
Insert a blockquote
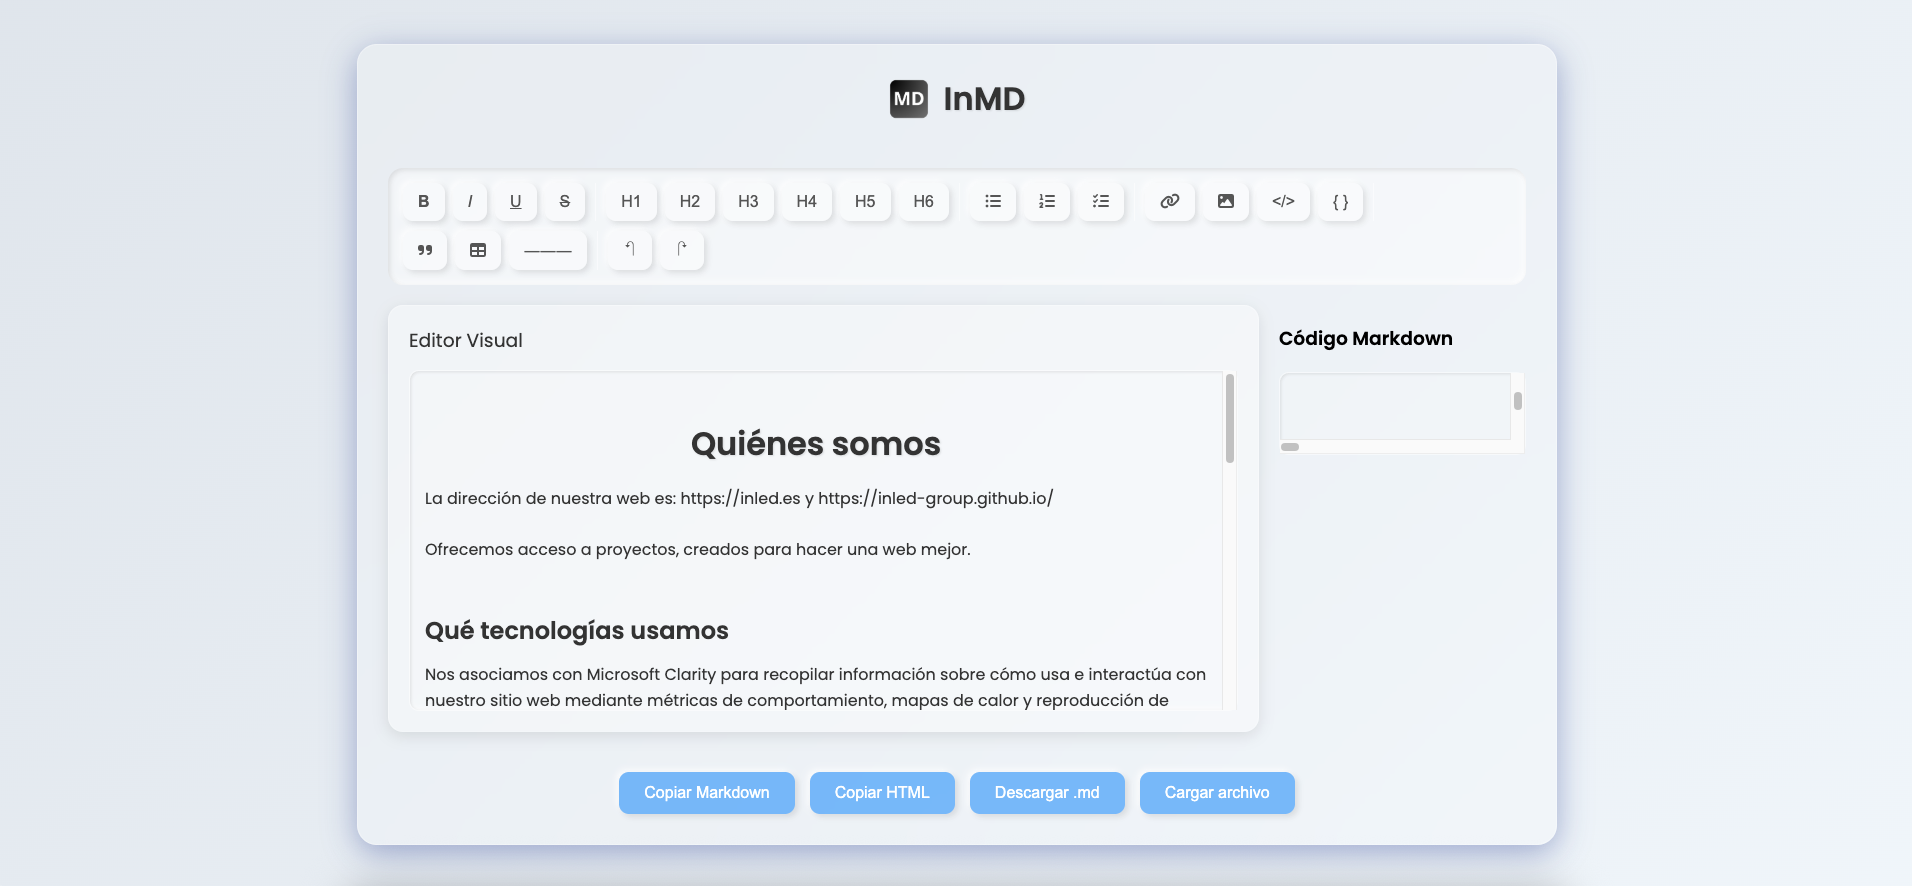point(425,250)
